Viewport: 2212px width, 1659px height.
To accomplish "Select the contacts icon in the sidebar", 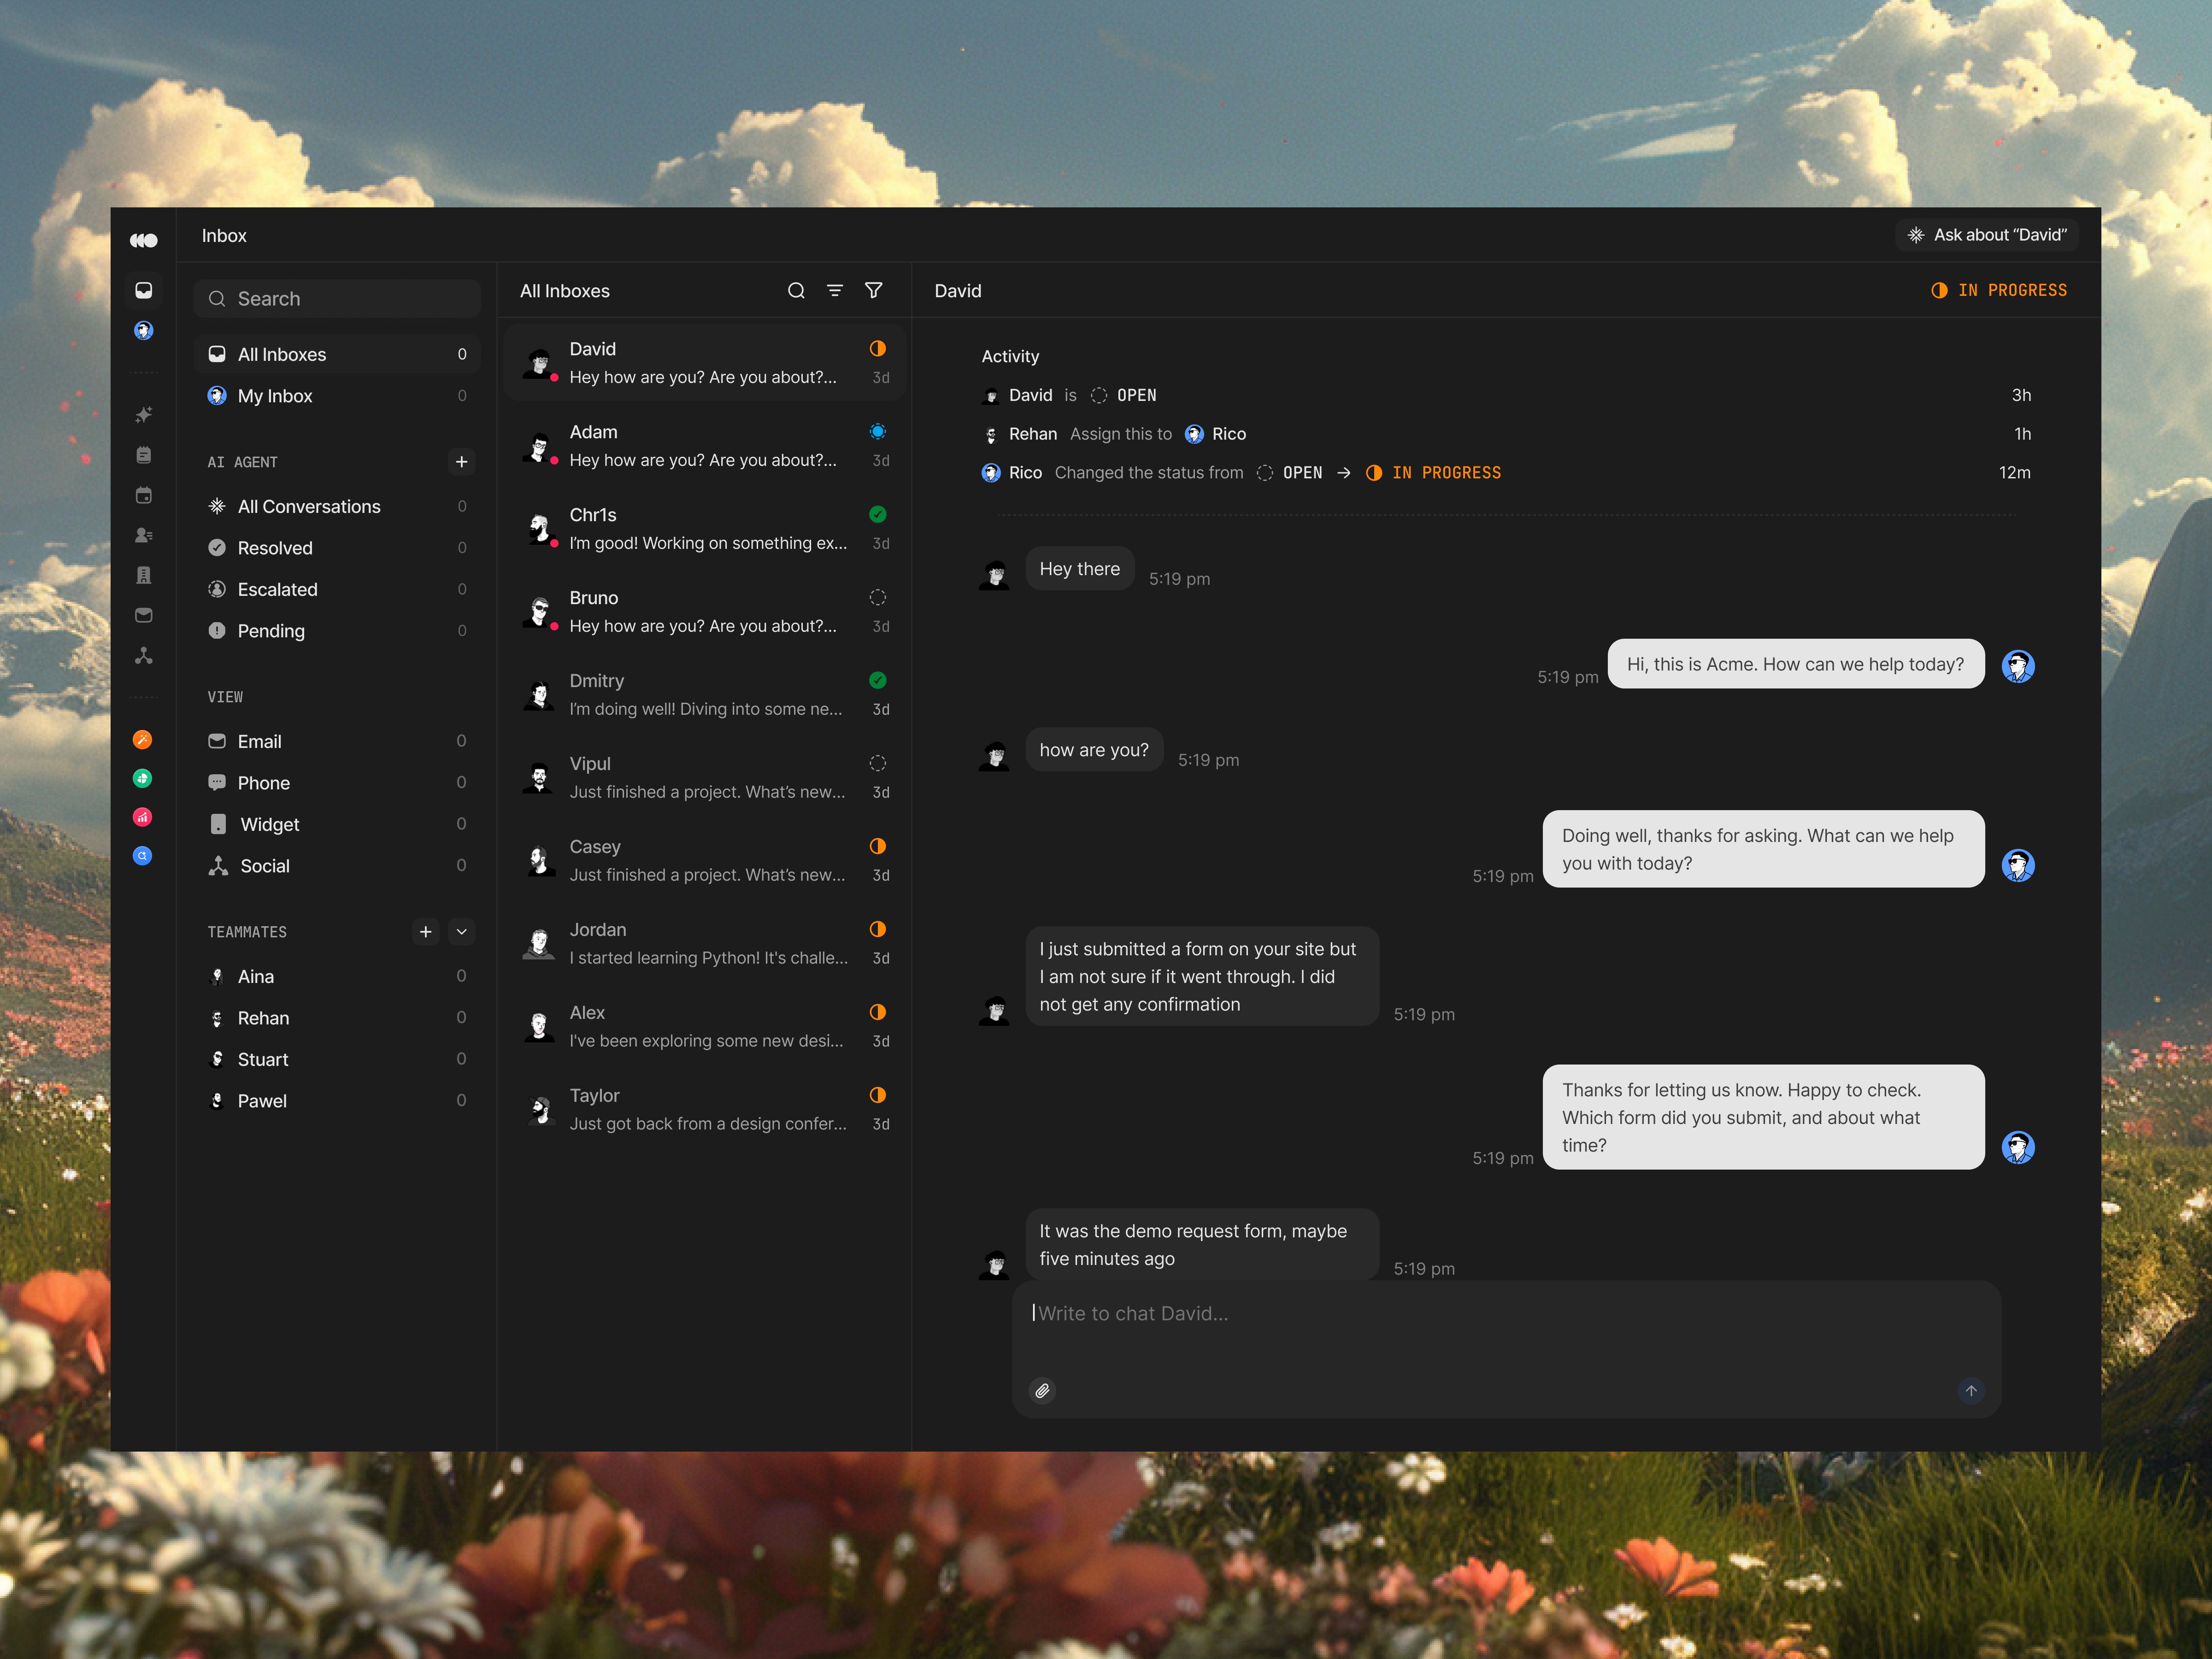I will [x=144, y=535].
